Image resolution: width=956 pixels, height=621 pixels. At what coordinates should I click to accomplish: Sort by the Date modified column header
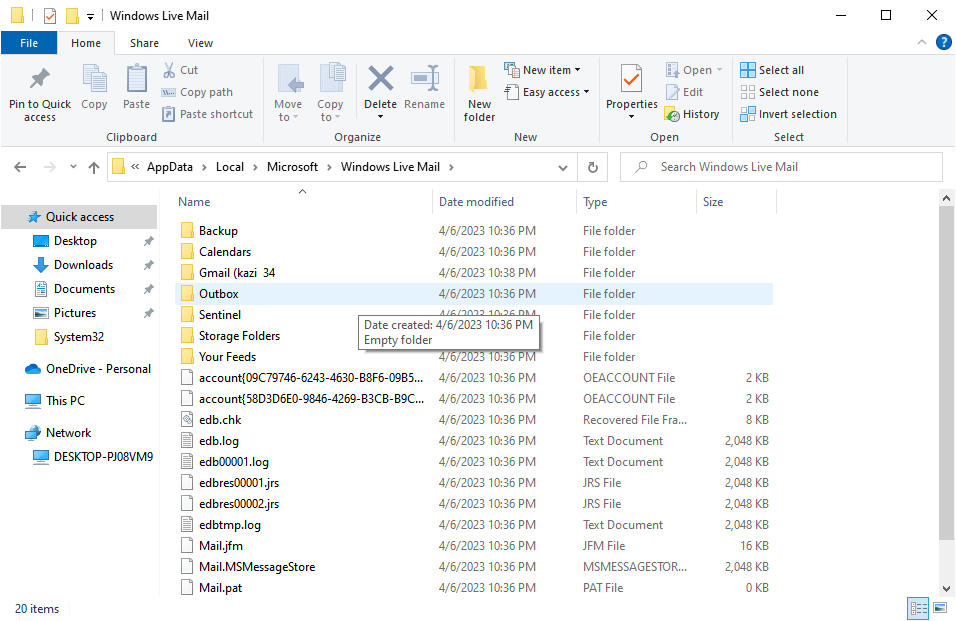[x=504, y=202]
